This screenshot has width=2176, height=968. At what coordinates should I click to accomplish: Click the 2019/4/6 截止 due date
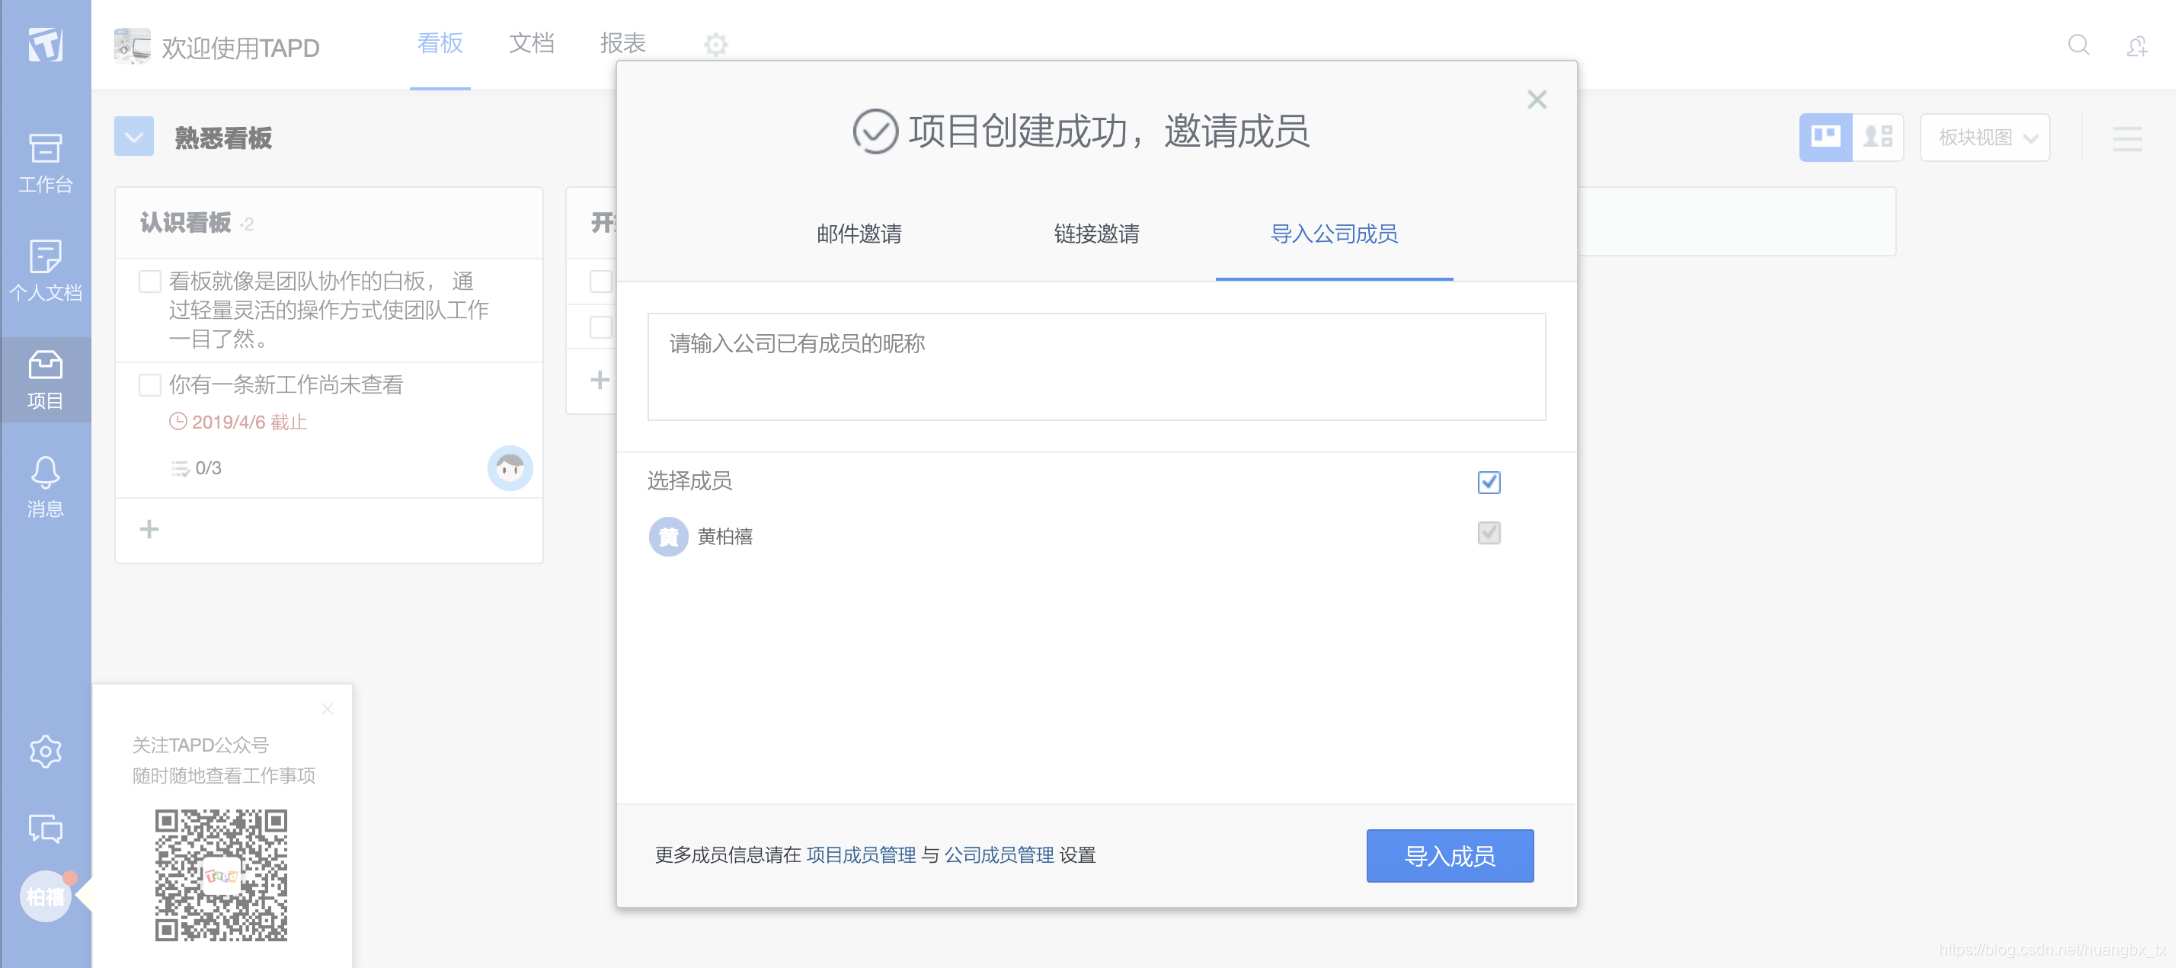pos(238,422)
